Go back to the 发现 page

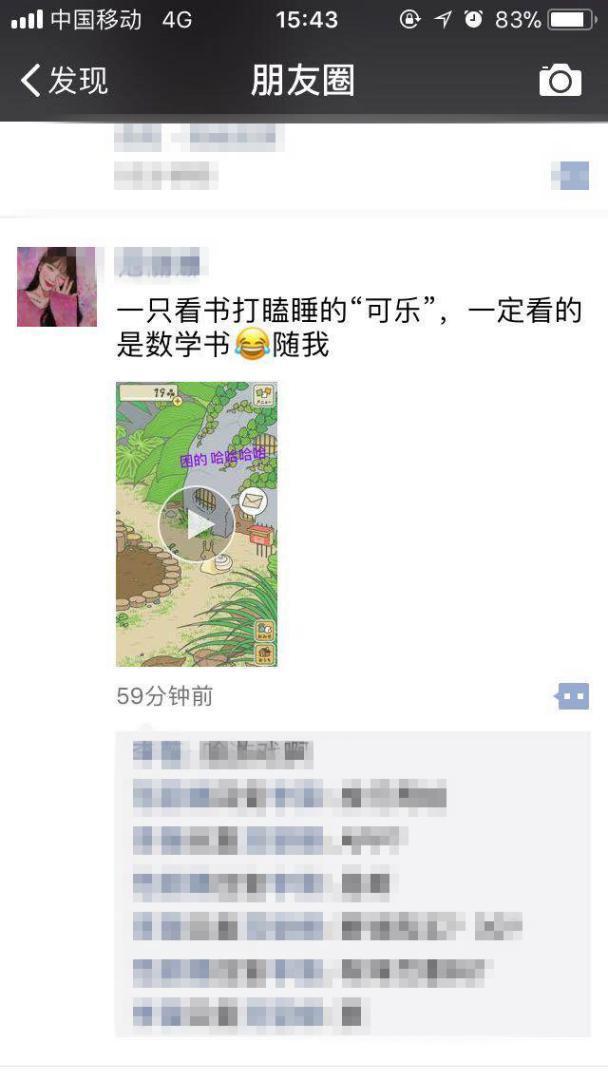click(x=63, y=81)
